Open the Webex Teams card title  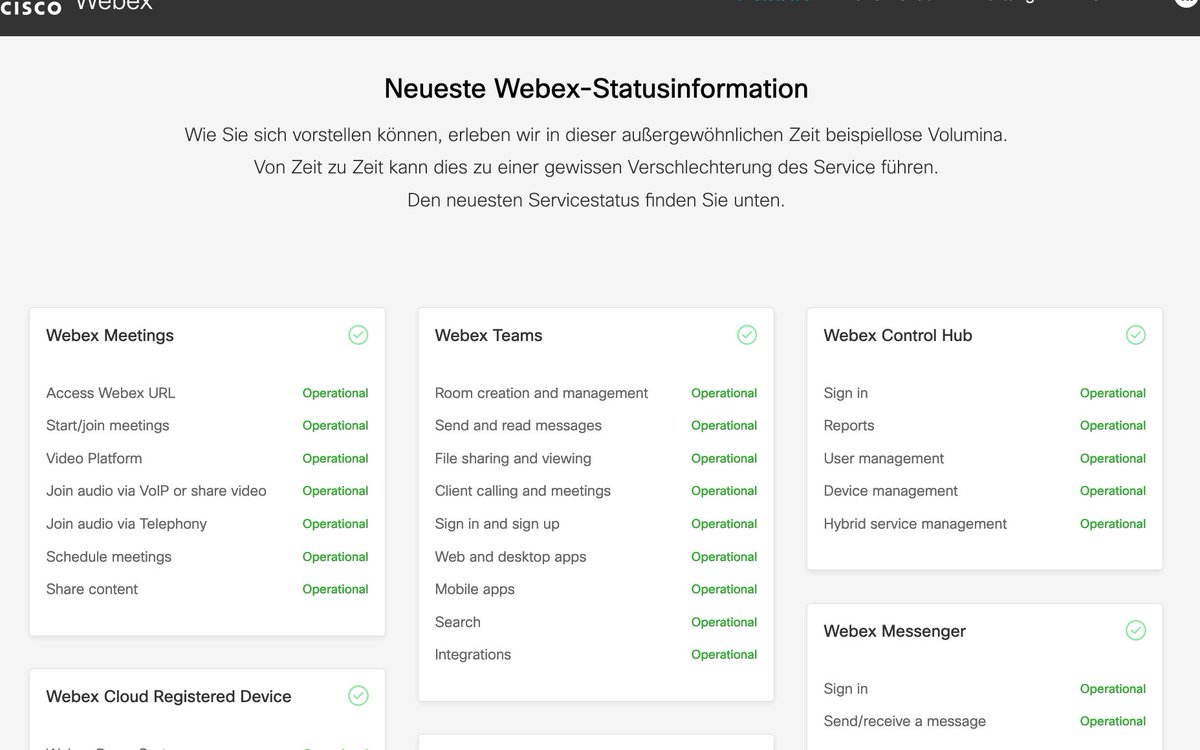point(489,336)
